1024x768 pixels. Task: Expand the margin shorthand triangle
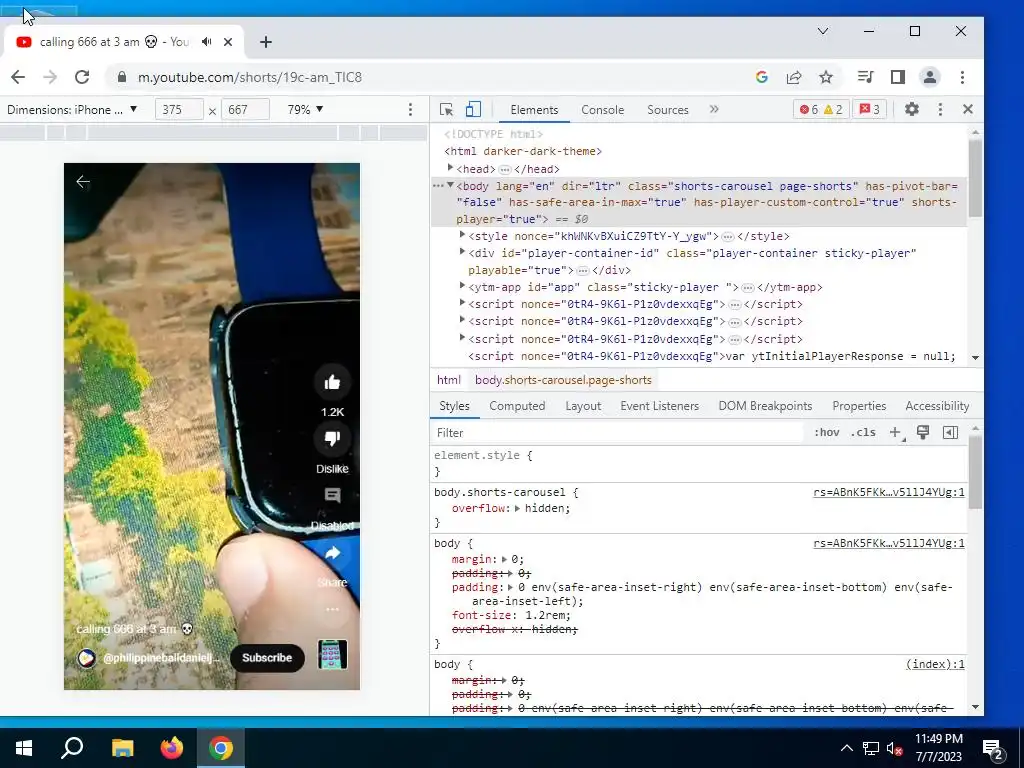coord(505,559)
